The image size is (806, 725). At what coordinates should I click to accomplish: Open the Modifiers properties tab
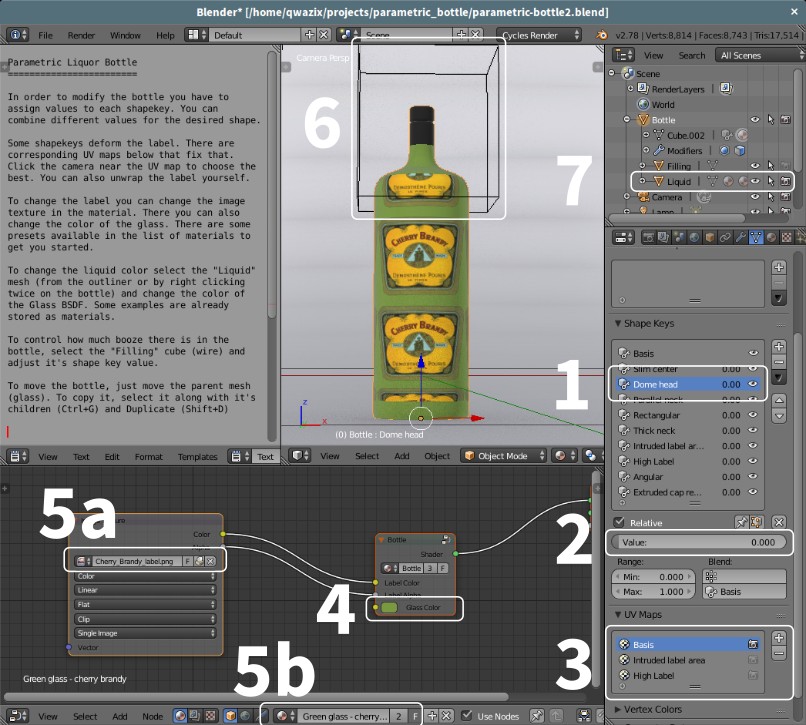[740, 237]
